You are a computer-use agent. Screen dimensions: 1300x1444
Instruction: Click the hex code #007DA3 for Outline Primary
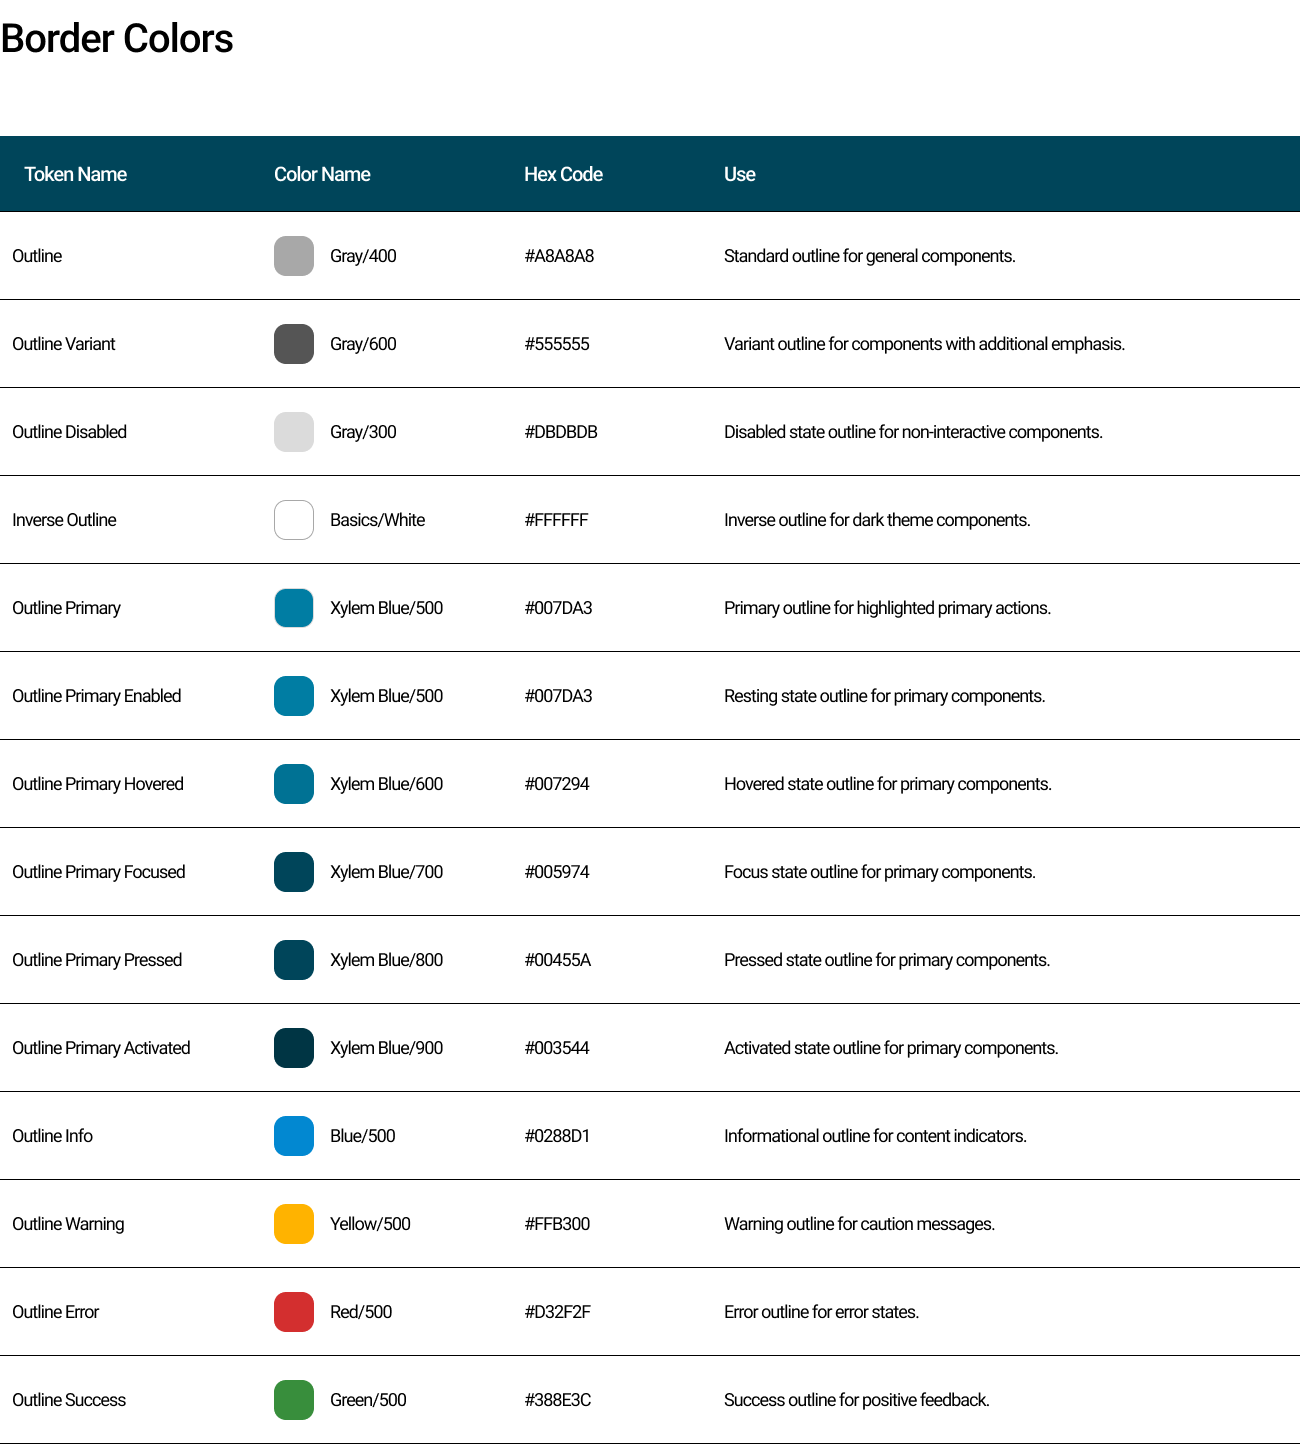[559, 608]
